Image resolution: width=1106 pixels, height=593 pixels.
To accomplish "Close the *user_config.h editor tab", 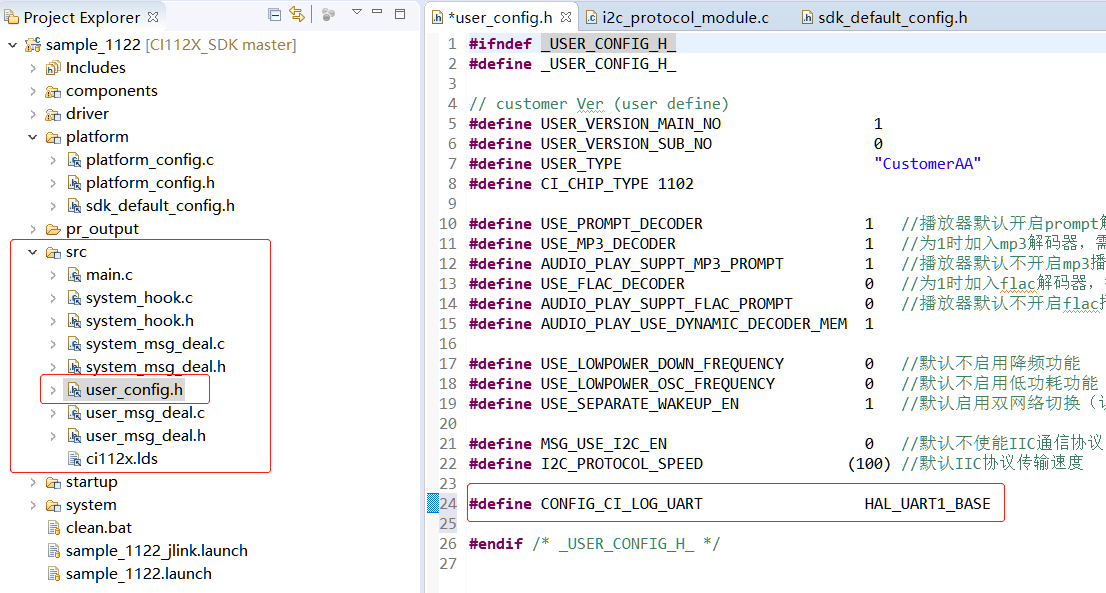I will (x=566, y=17).
